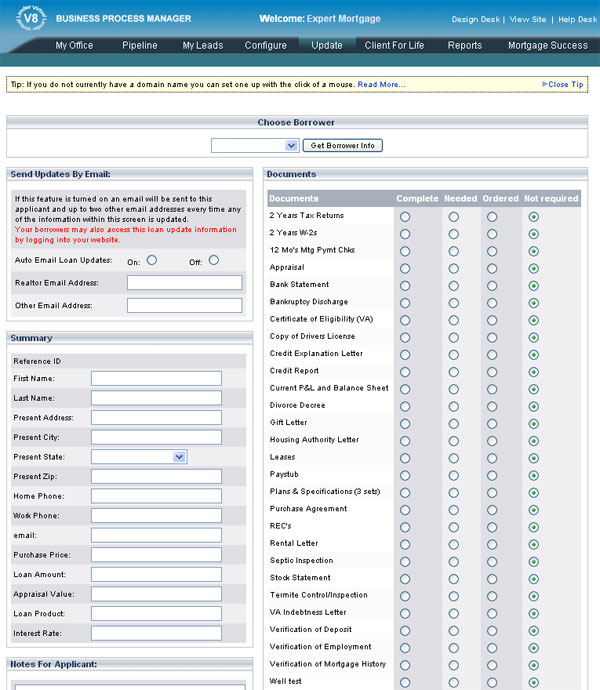Screen dimensions: 600x690
Task: Mark Septic Inspection as Ordered
Action: (492, 562)
